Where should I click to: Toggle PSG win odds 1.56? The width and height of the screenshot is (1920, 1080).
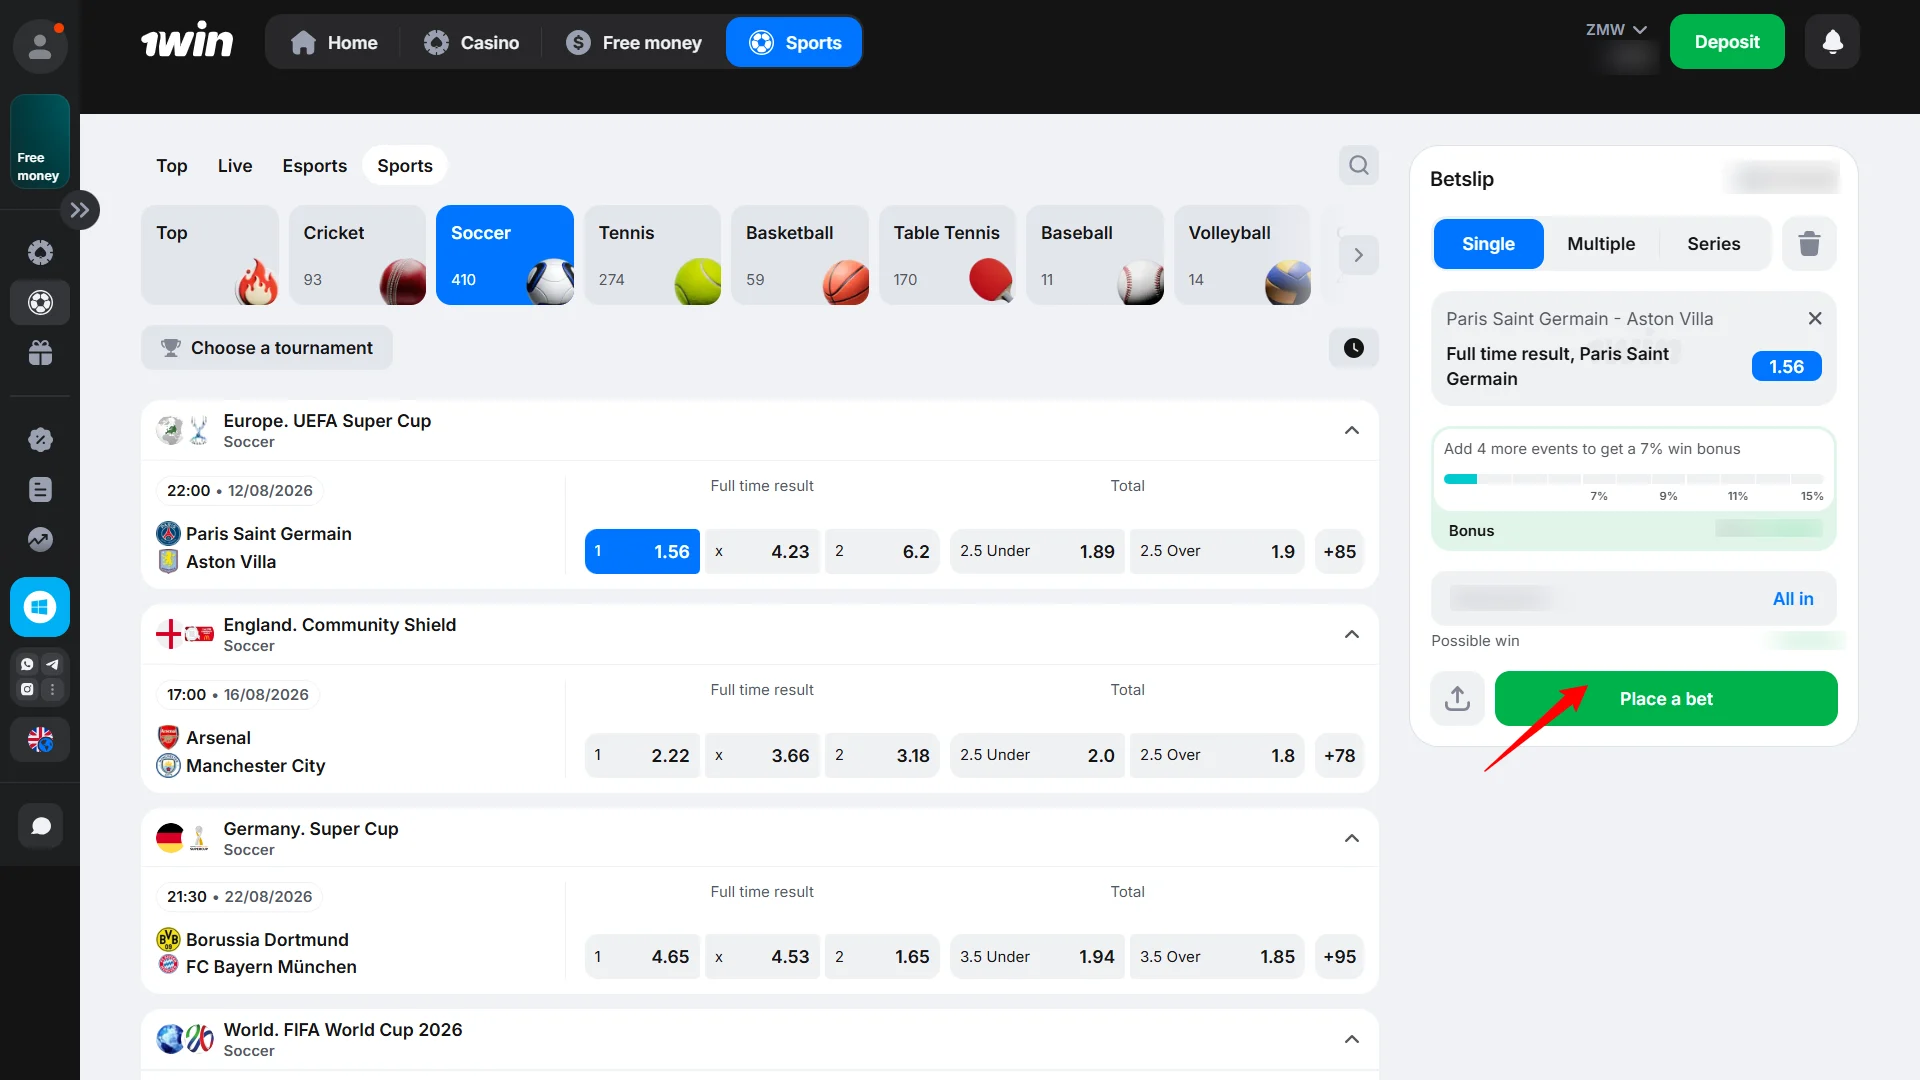tap(642, 551)
